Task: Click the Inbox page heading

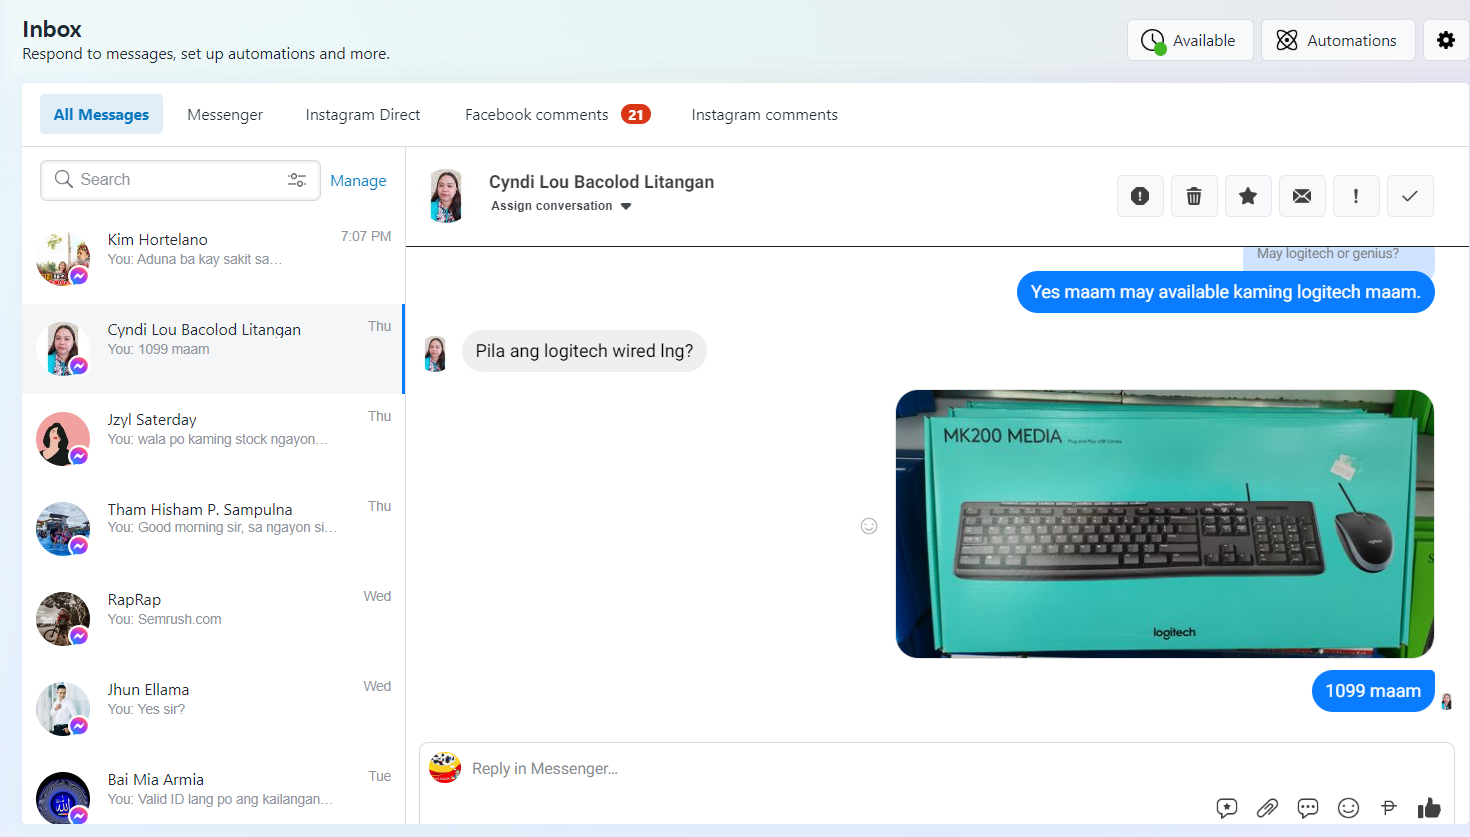Action: click(52, 29)
